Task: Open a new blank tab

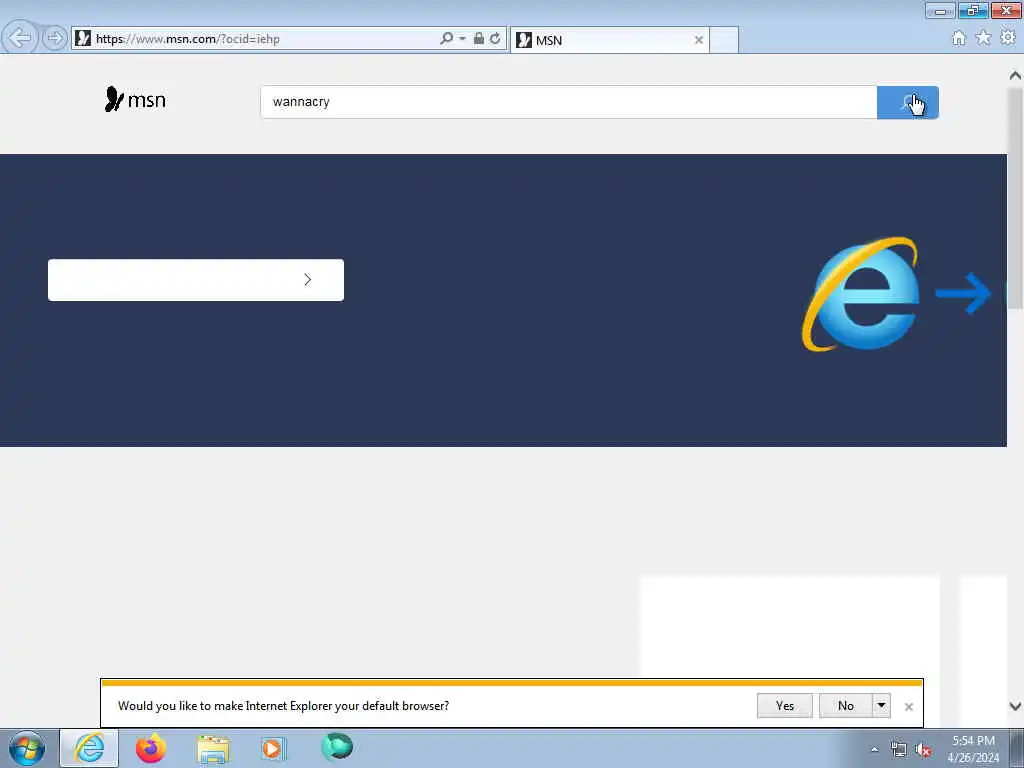Action: point(724,40)
